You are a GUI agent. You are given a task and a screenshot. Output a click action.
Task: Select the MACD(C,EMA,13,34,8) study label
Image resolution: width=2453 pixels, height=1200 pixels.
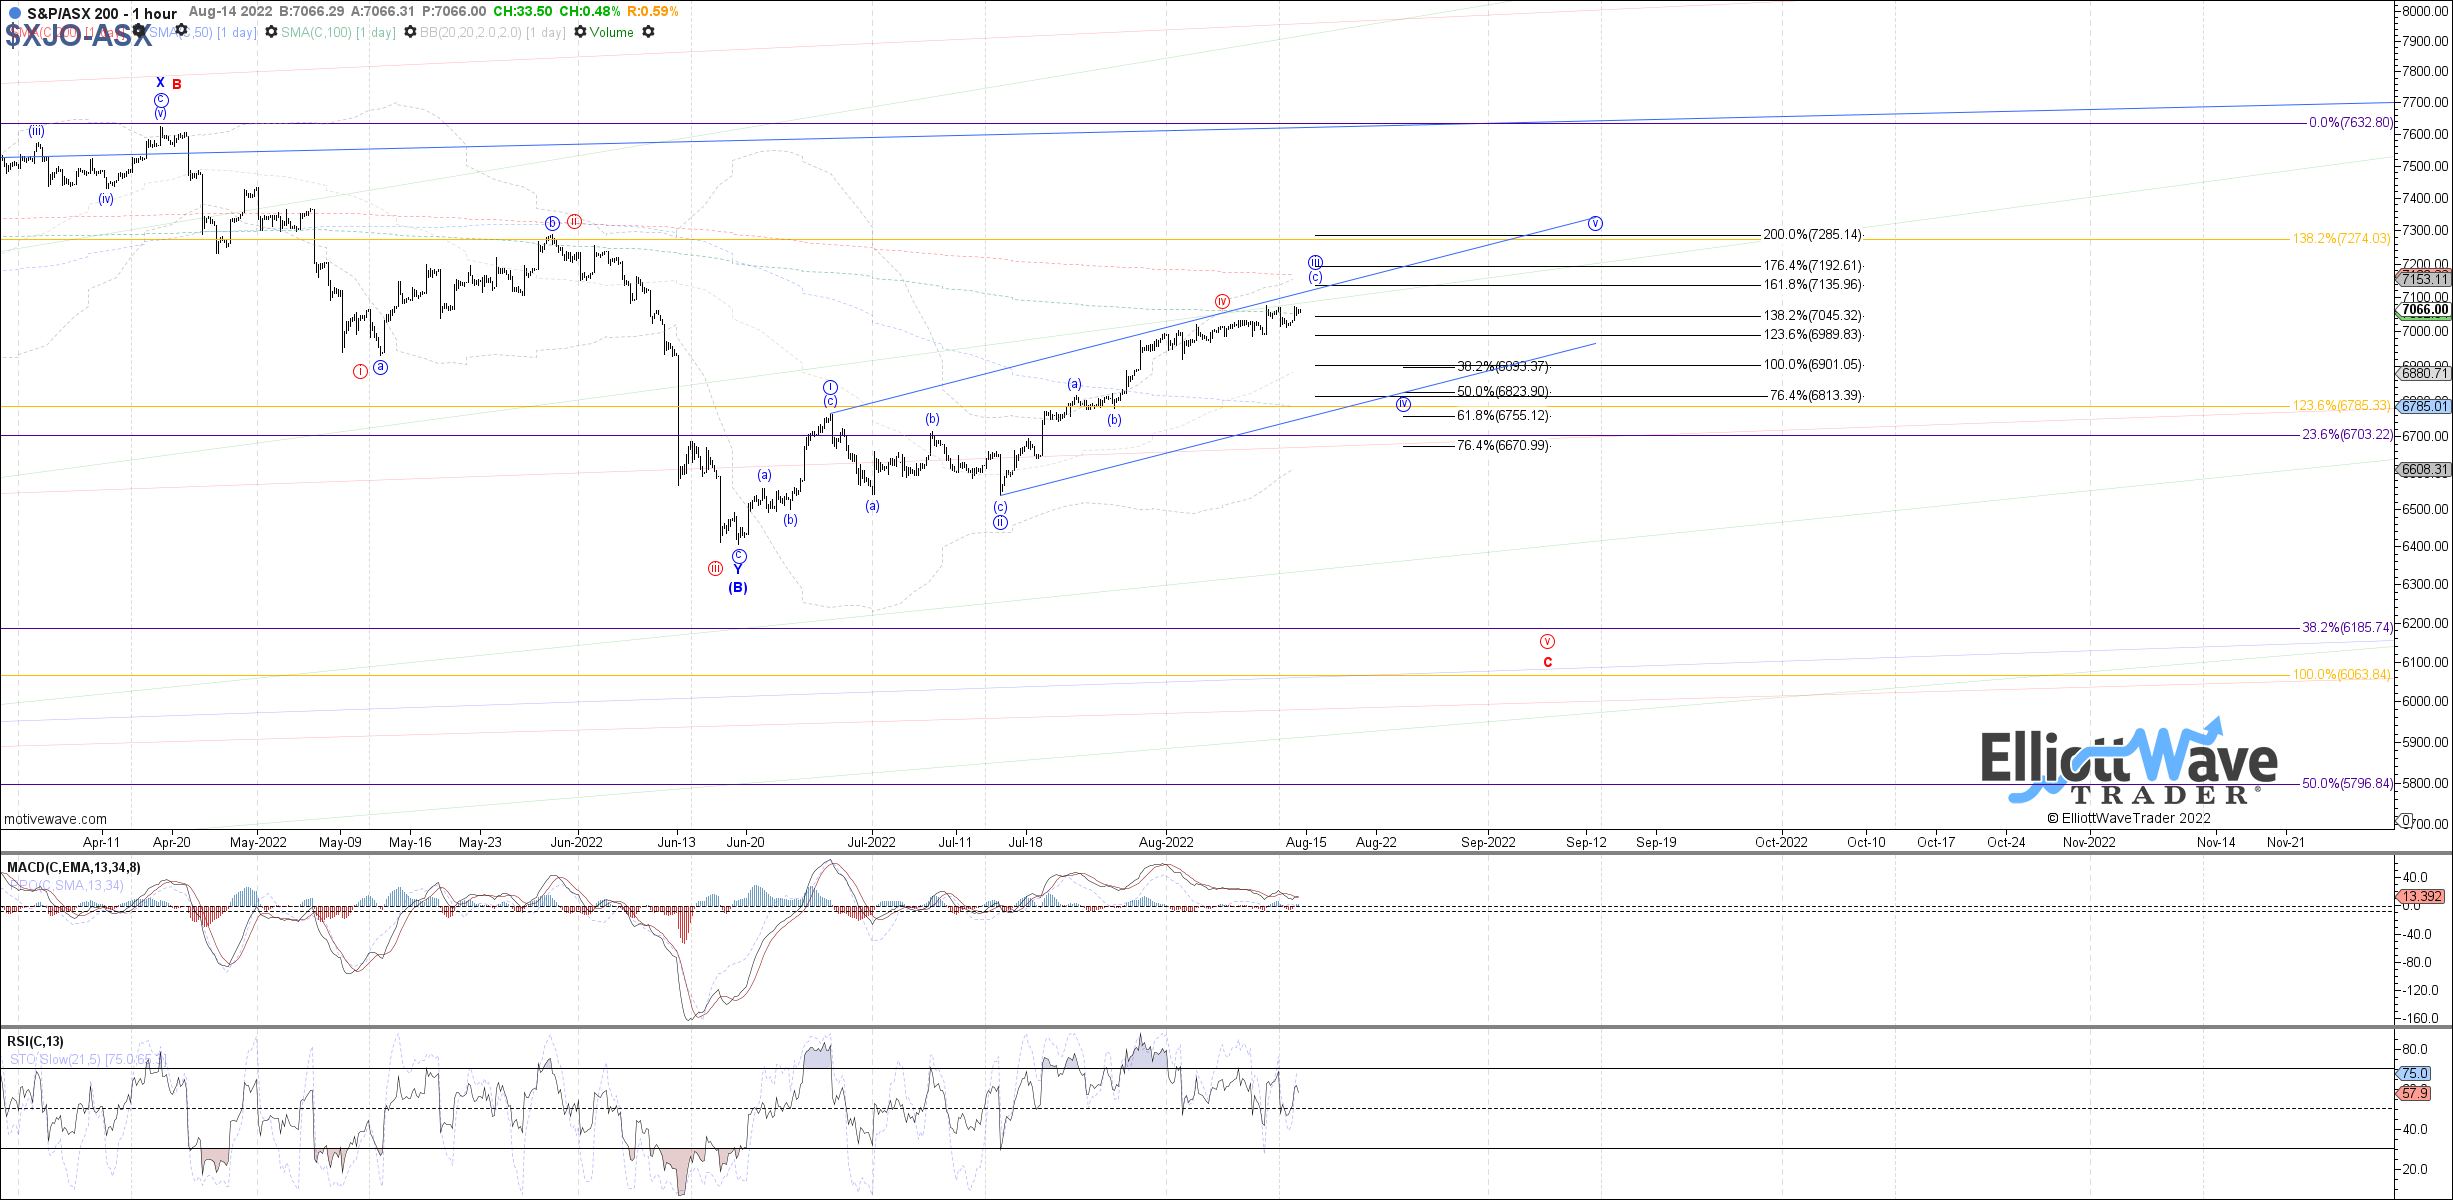pos(74,867)
